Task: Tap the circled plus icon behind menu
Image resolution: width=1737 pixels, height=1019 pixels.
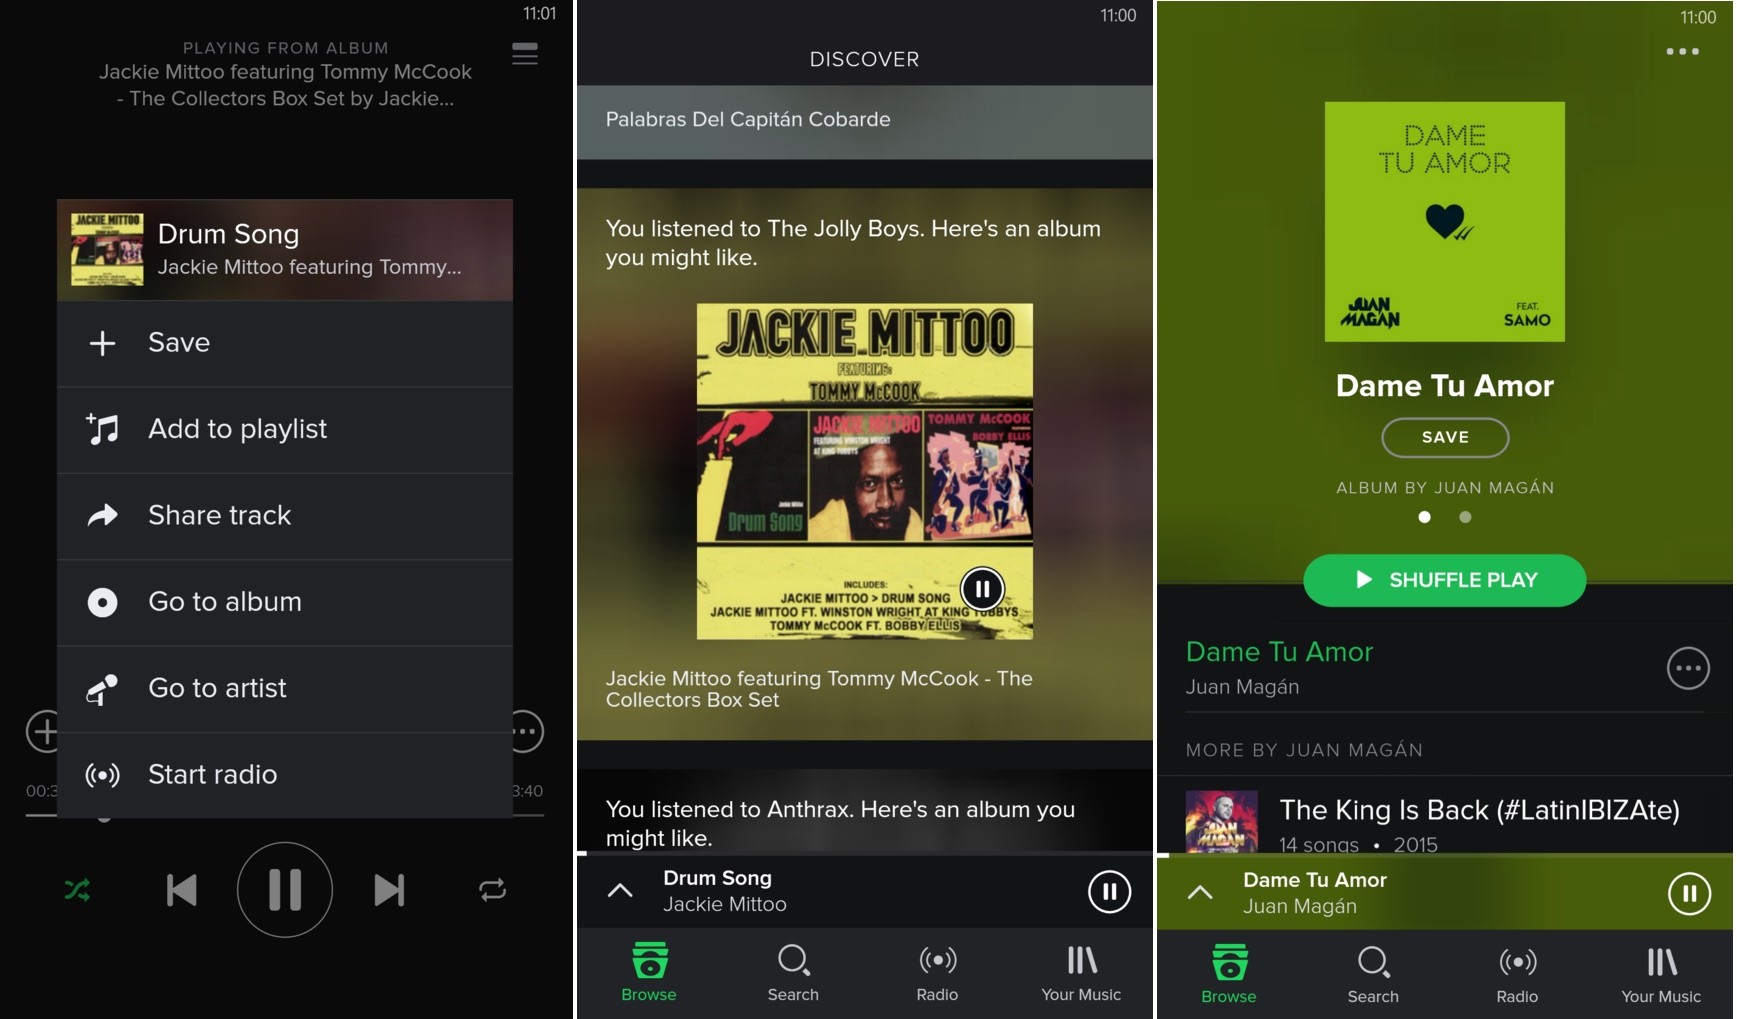Action: 42,732
